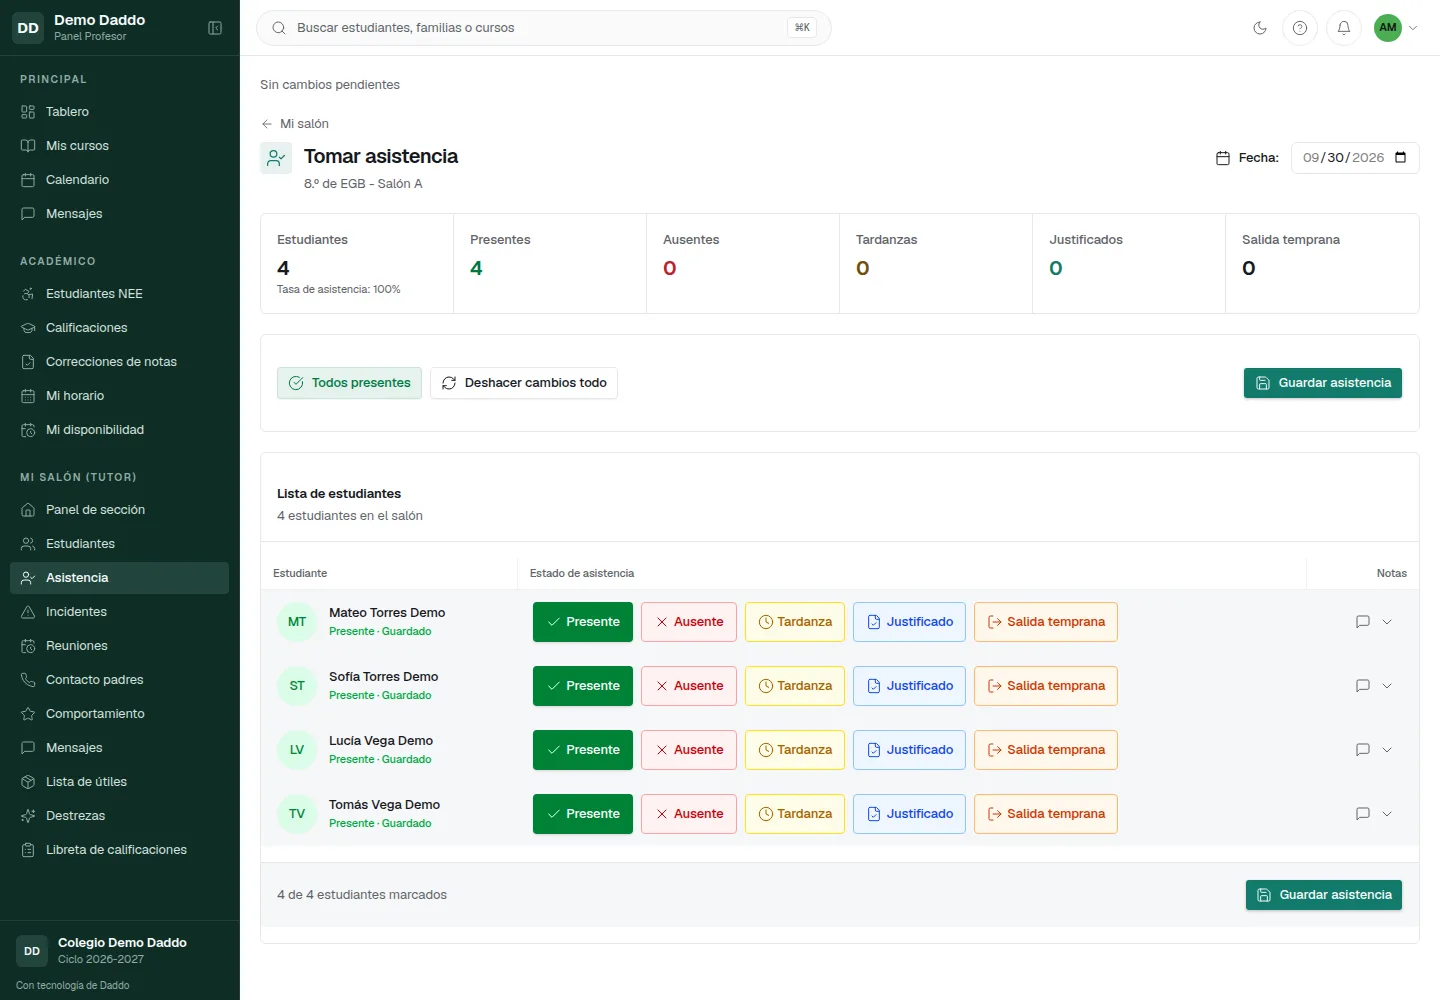Click the Todos presentes button
The width and height of the screenshot is (1440, 1000).
[349, 383]
